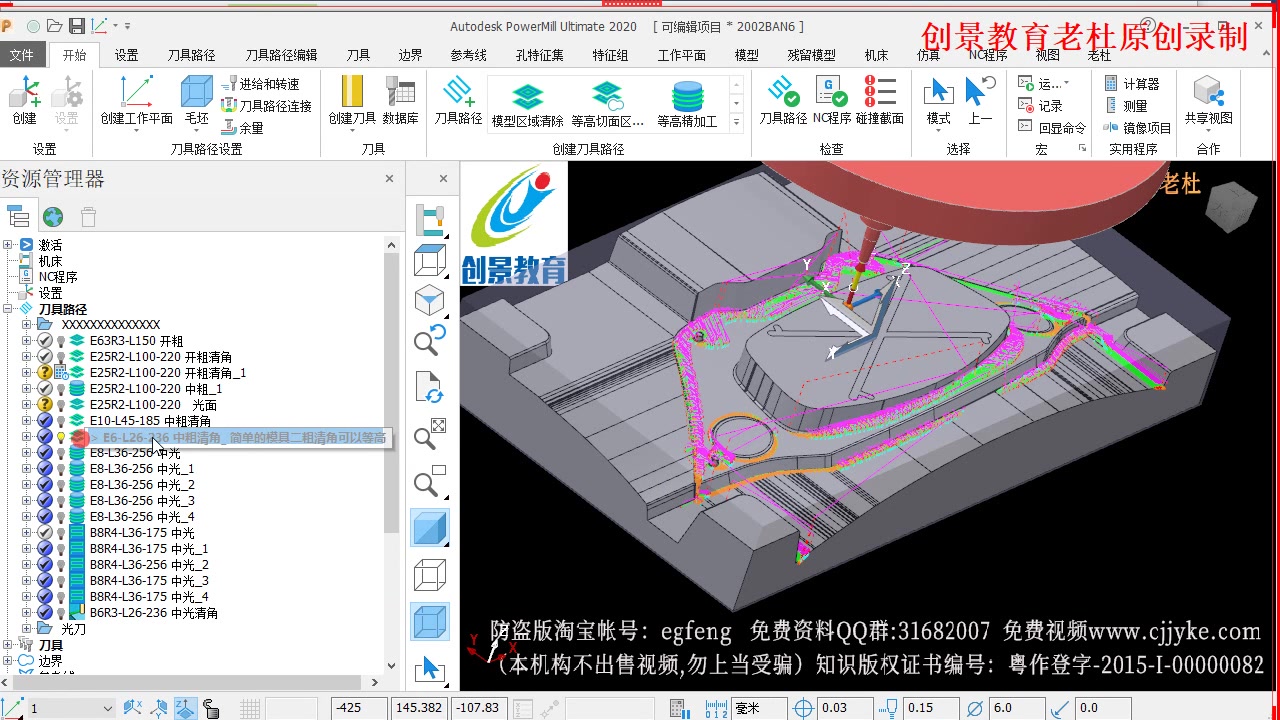This screenshot has width=1280, height=720.
Task: Select toolpath B8R4-L36-175 中光_4
Action: pyautogui.click(x=149, y=597)
